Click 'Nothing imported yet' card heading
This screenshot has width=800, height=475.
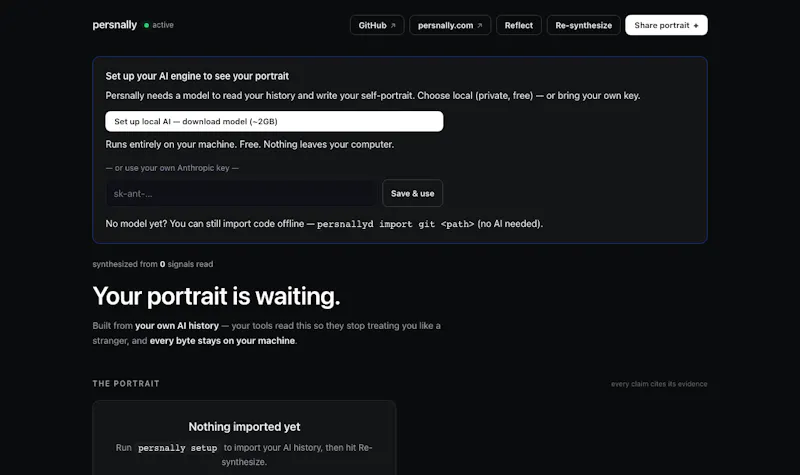(244, 427)
